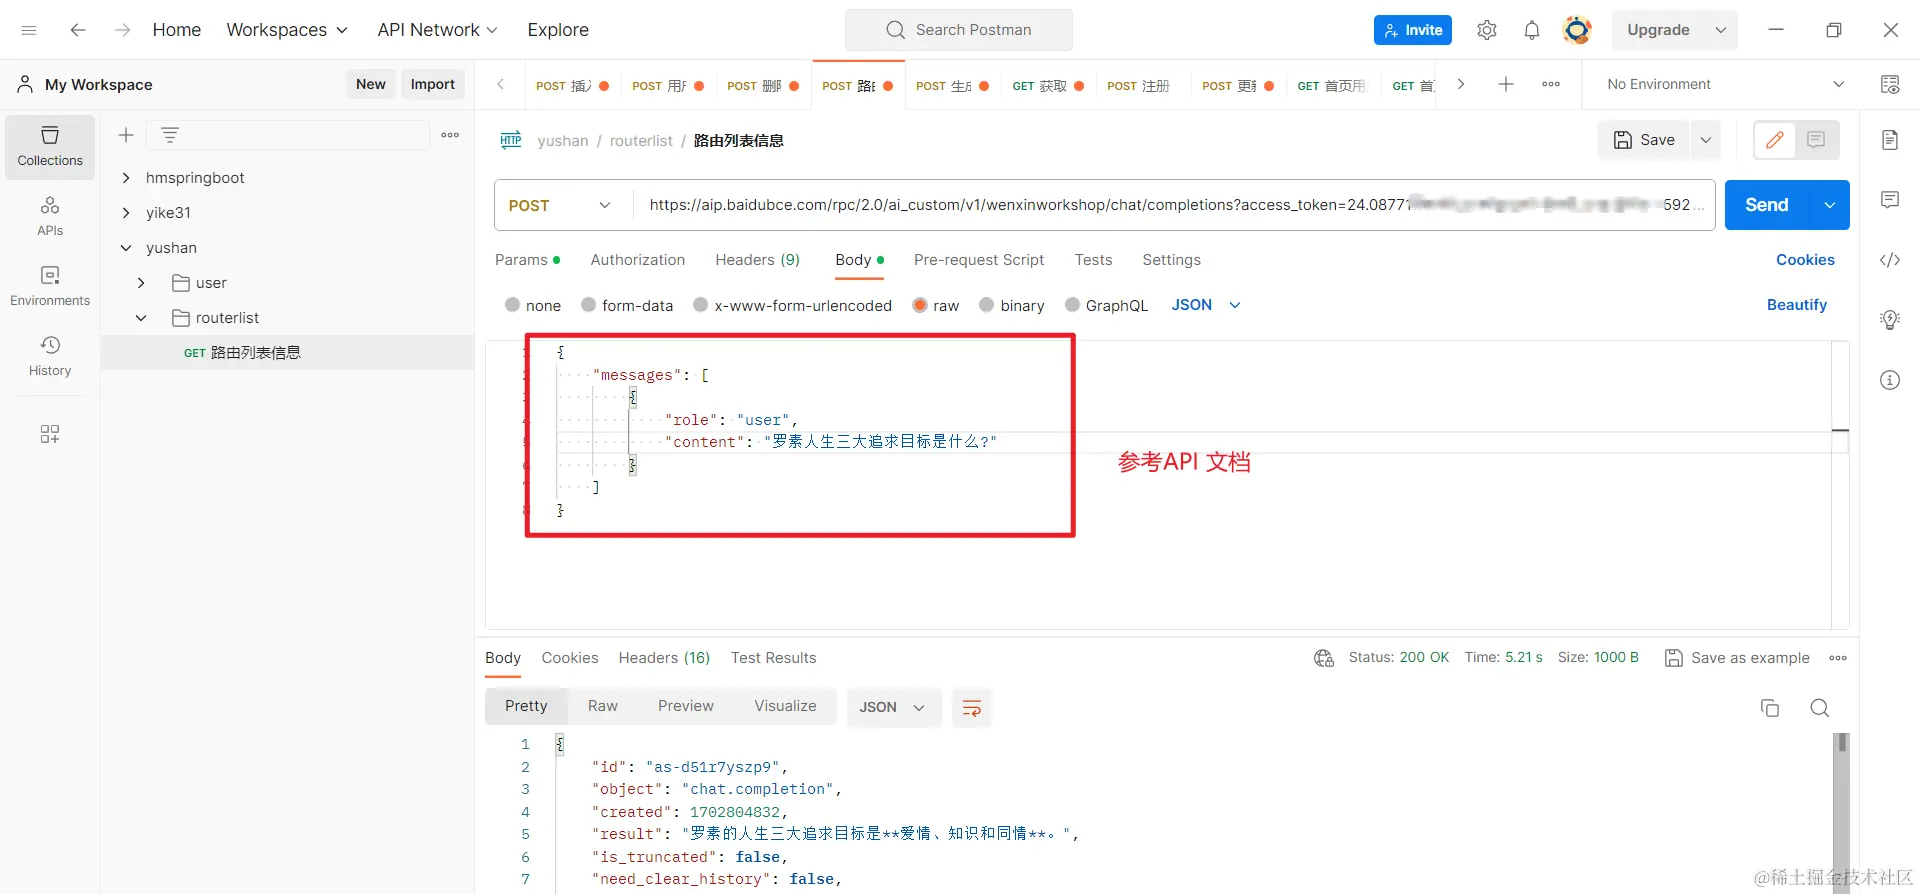Open the Save options arrow
Image resolution: width=1920 pixels, height=894 pixels.
[1706, 140]
